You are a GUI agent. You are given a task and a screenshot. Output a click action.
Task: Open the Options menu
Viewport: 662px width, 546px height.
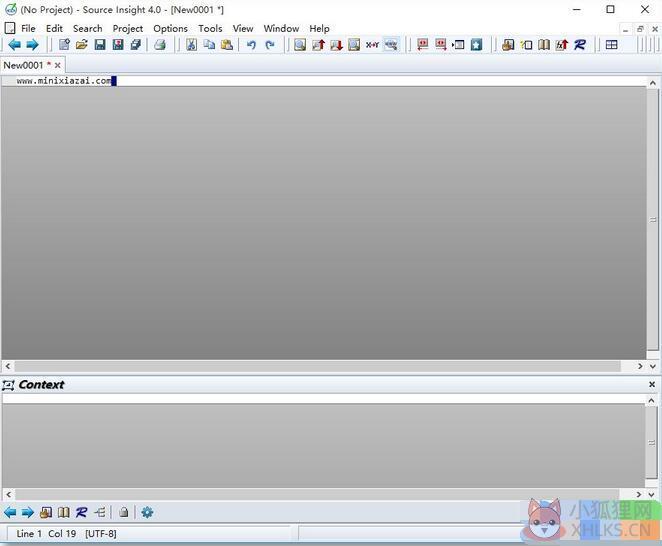pos(171,28)
